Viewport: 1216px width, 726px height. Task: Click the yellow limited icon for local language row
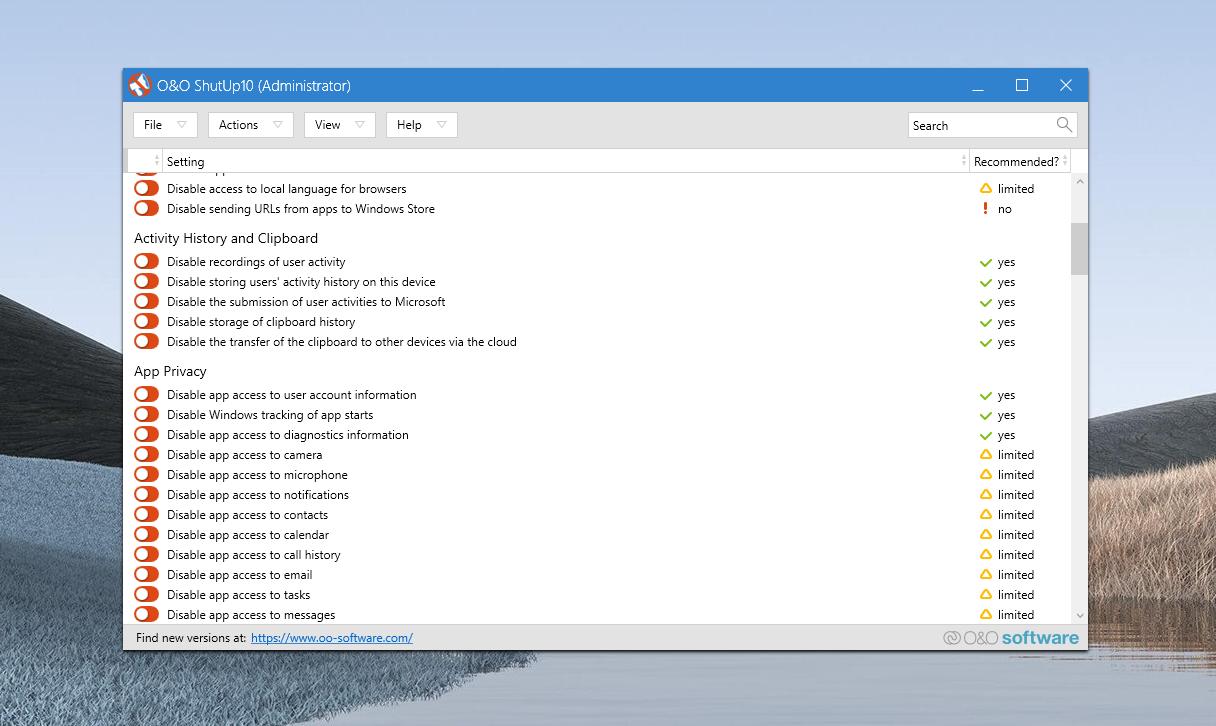[x=986, y=189]
